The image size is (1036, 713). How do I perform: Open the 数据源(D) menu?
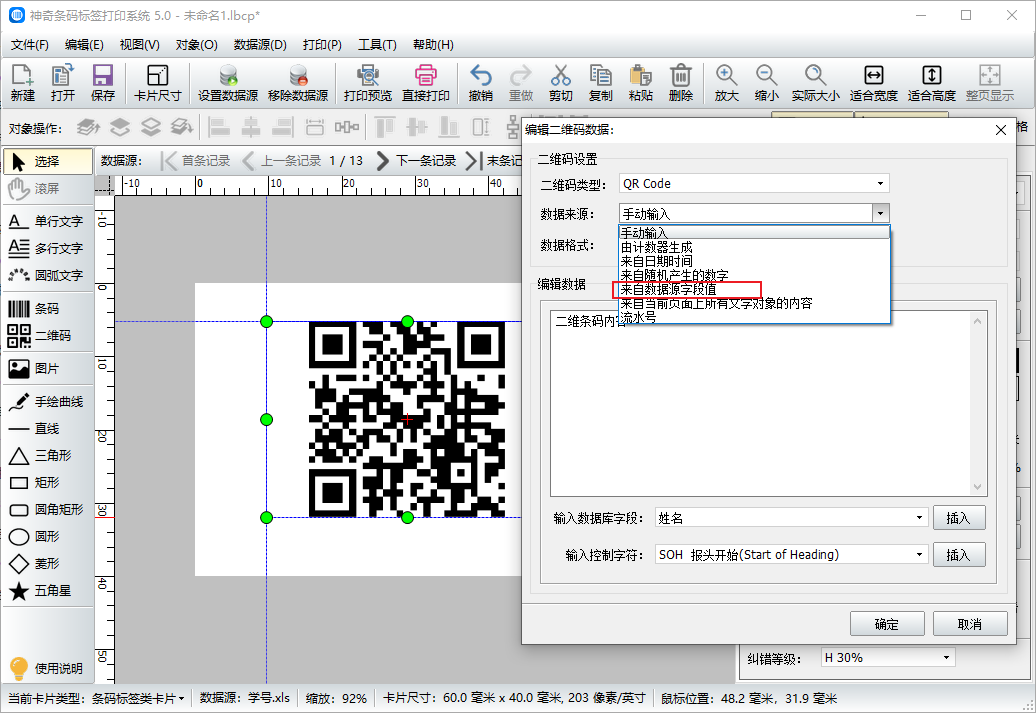260,45
